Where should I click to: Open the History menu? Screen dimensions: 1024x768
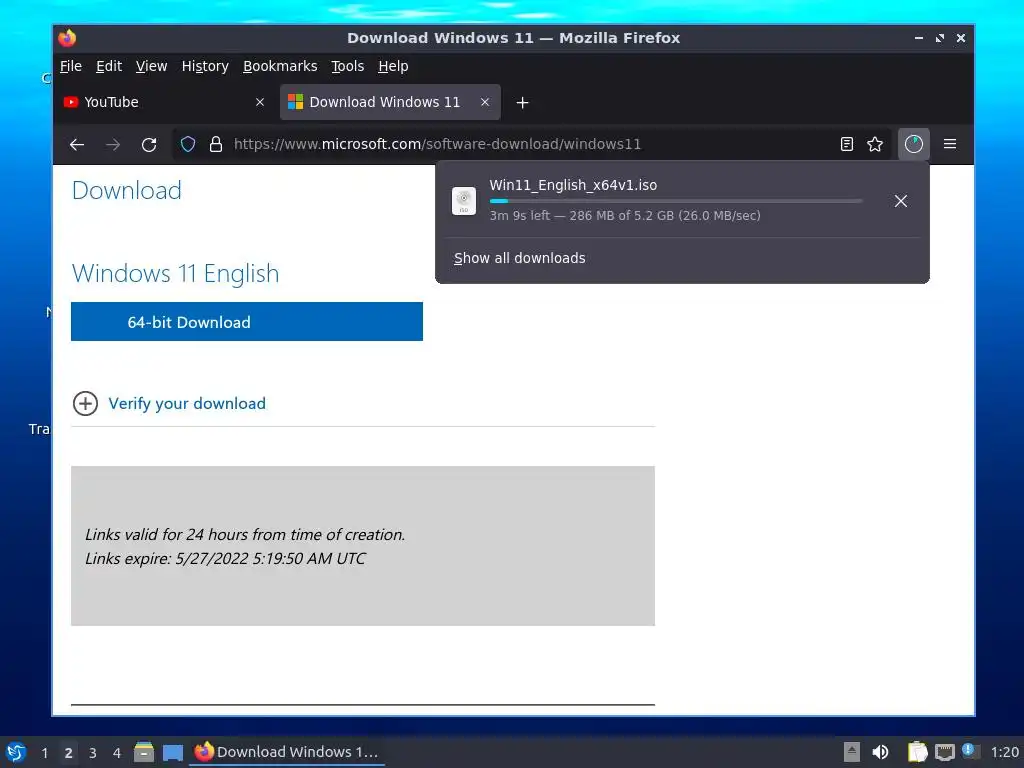[x=205, y=67]
